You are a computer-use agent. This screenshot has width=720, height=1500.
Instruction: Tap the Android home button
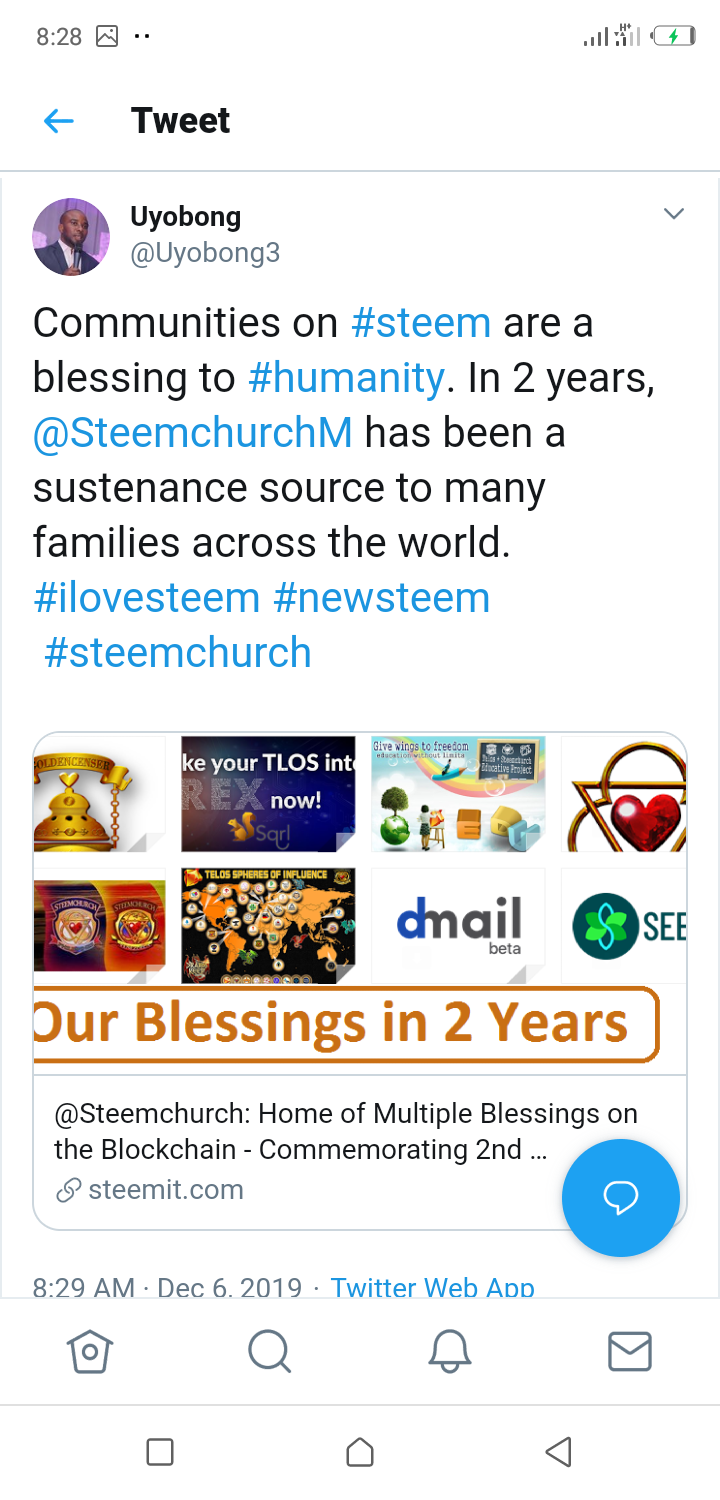point(360,1452)
